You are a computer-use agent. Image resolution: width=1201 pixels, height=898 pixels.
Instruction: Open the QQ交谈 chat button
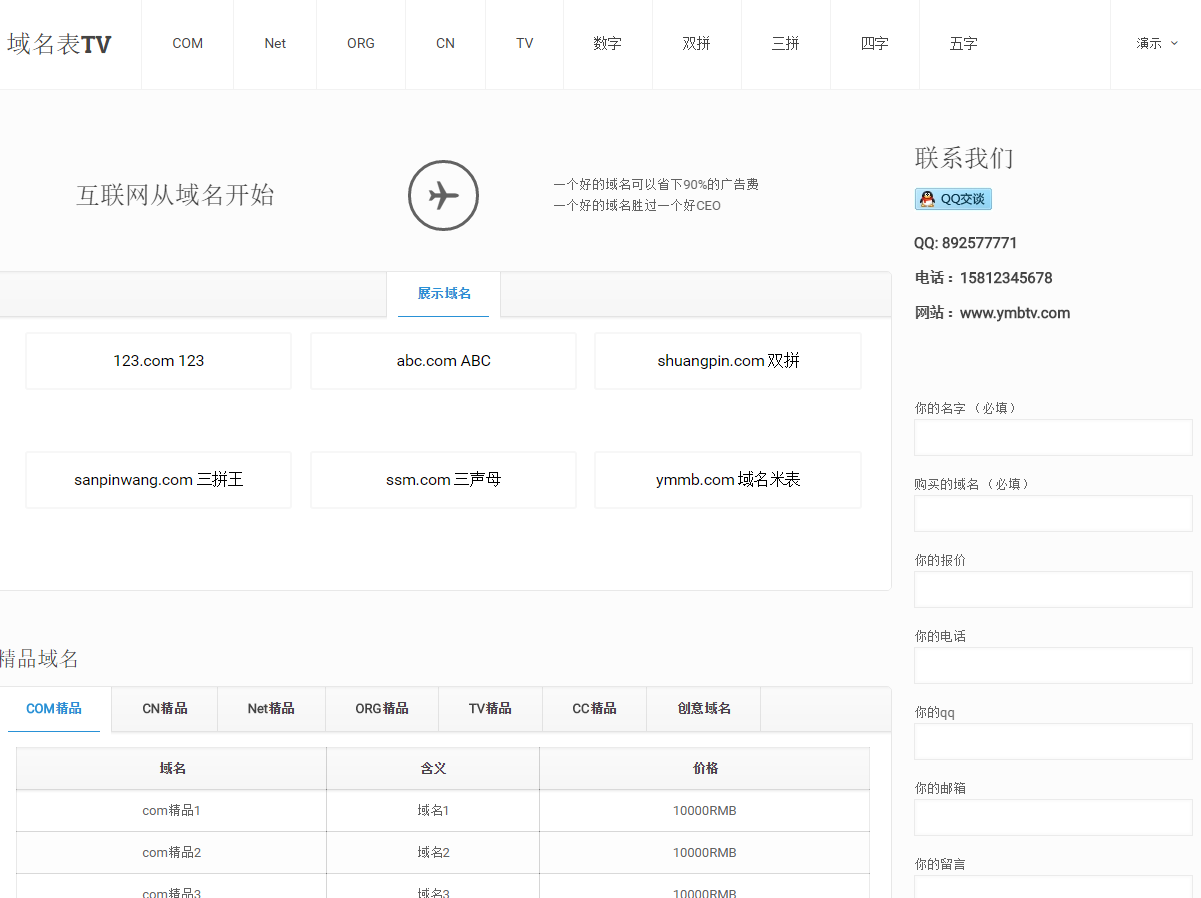click(x=953, y=199)
